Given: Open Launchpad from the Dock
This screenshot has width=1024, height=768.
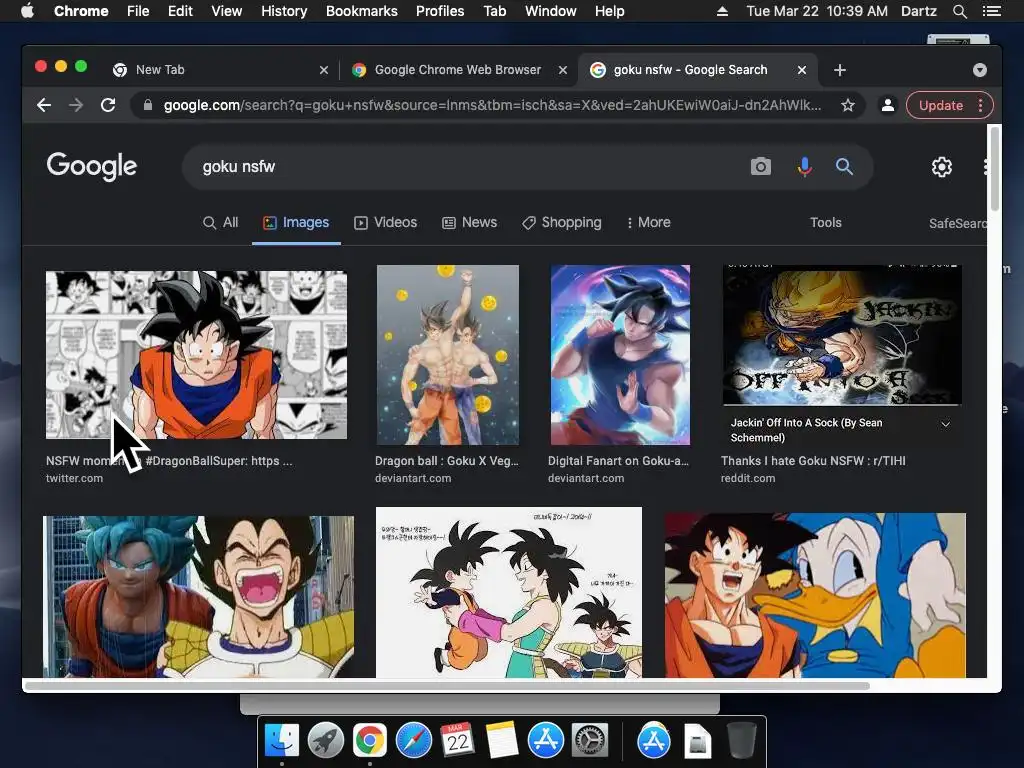Looking at the screenshot, I should click(x=326, y=740).
